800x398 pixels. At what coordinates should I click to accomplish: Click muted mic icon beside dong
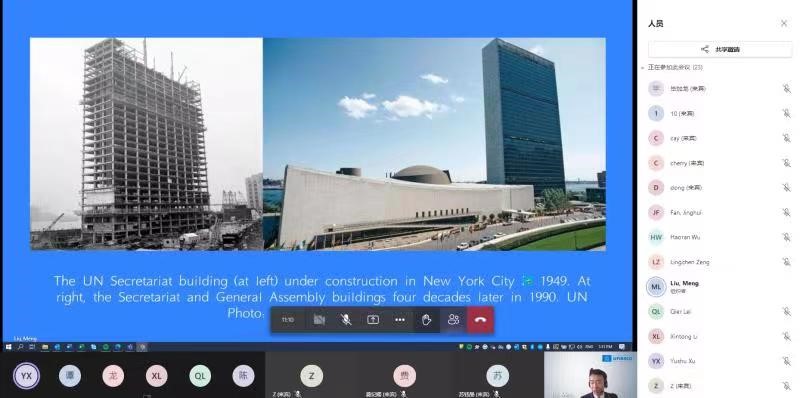(x=786, y=188)
